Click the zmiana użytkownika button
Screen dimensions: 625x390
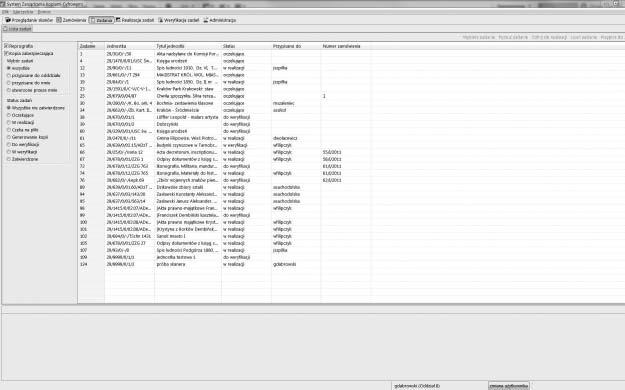point(509,386)
